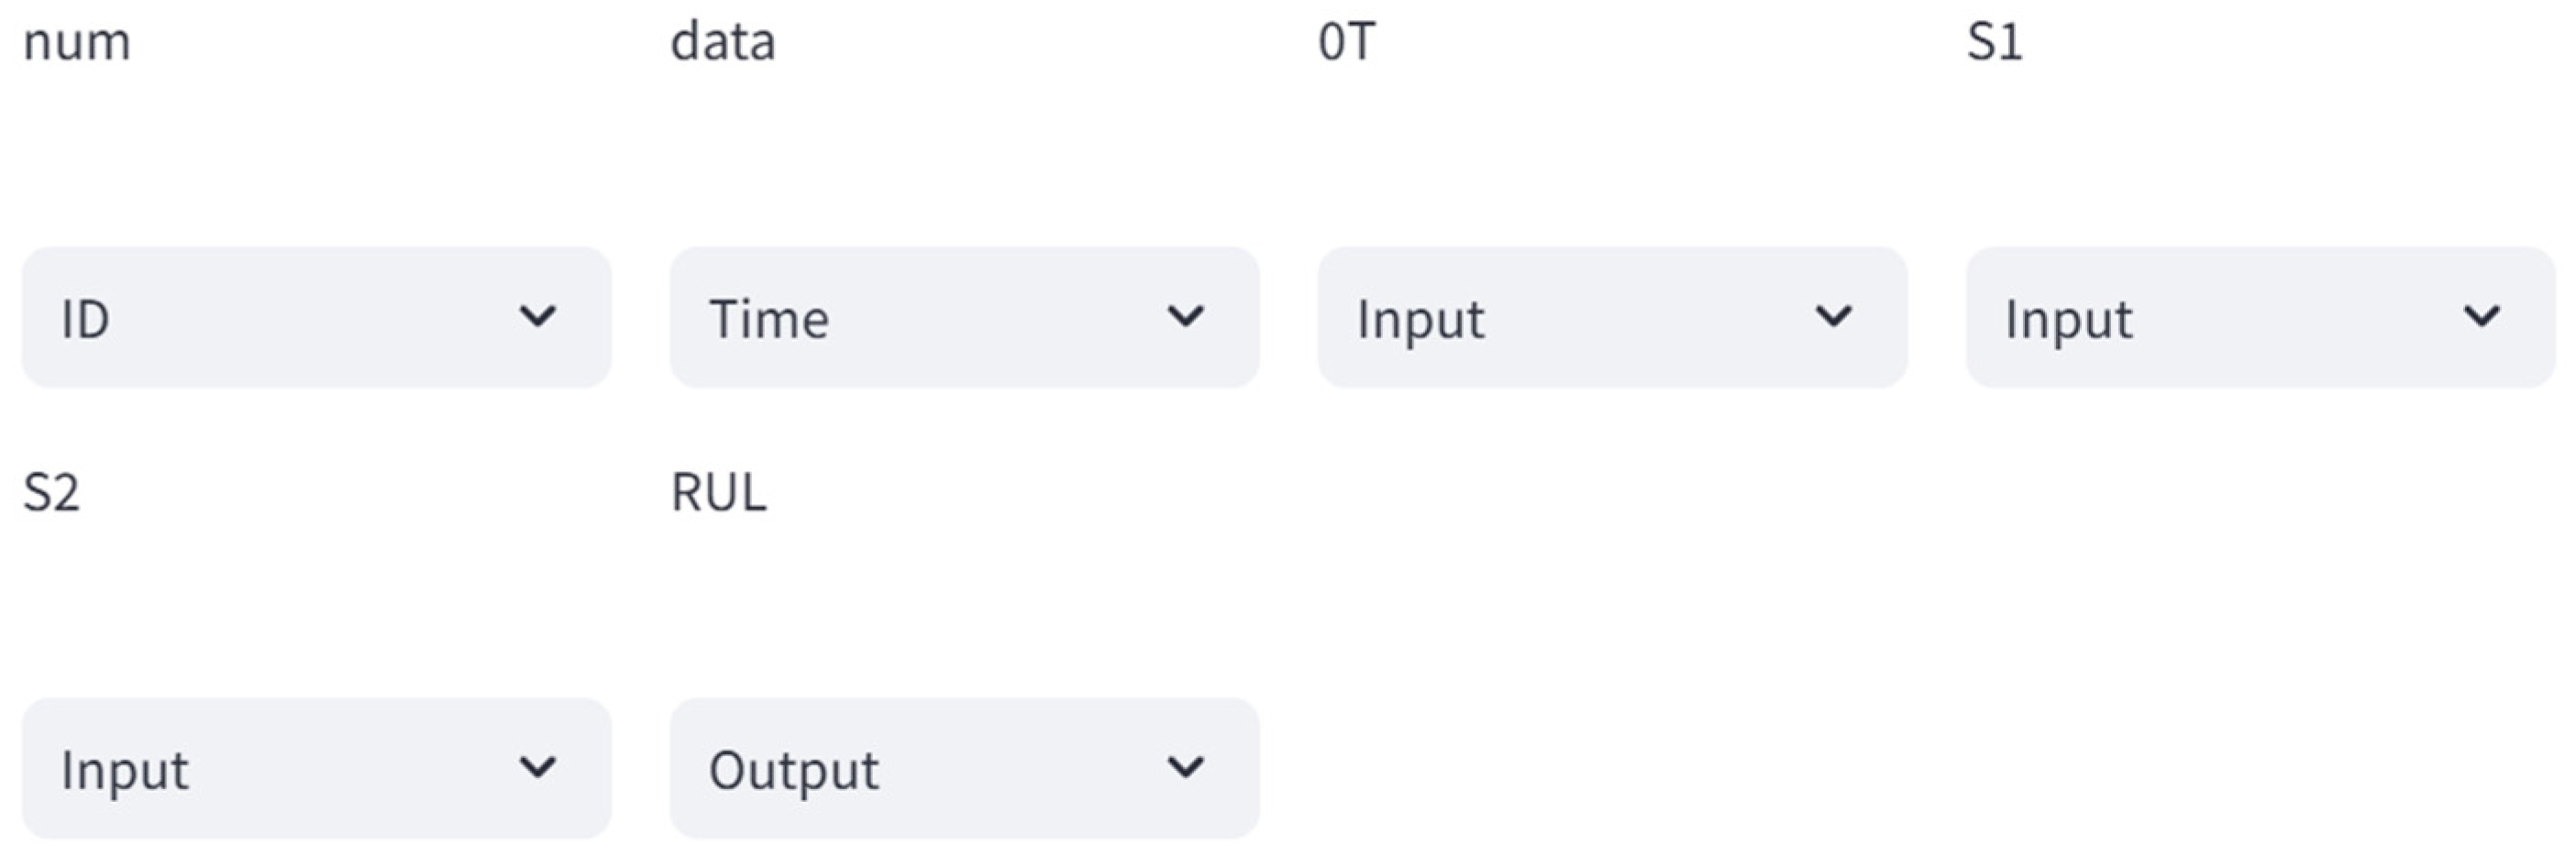2576x868 pixels.
Task: Expand the S1 column role selector
Action: [2260, 317]
